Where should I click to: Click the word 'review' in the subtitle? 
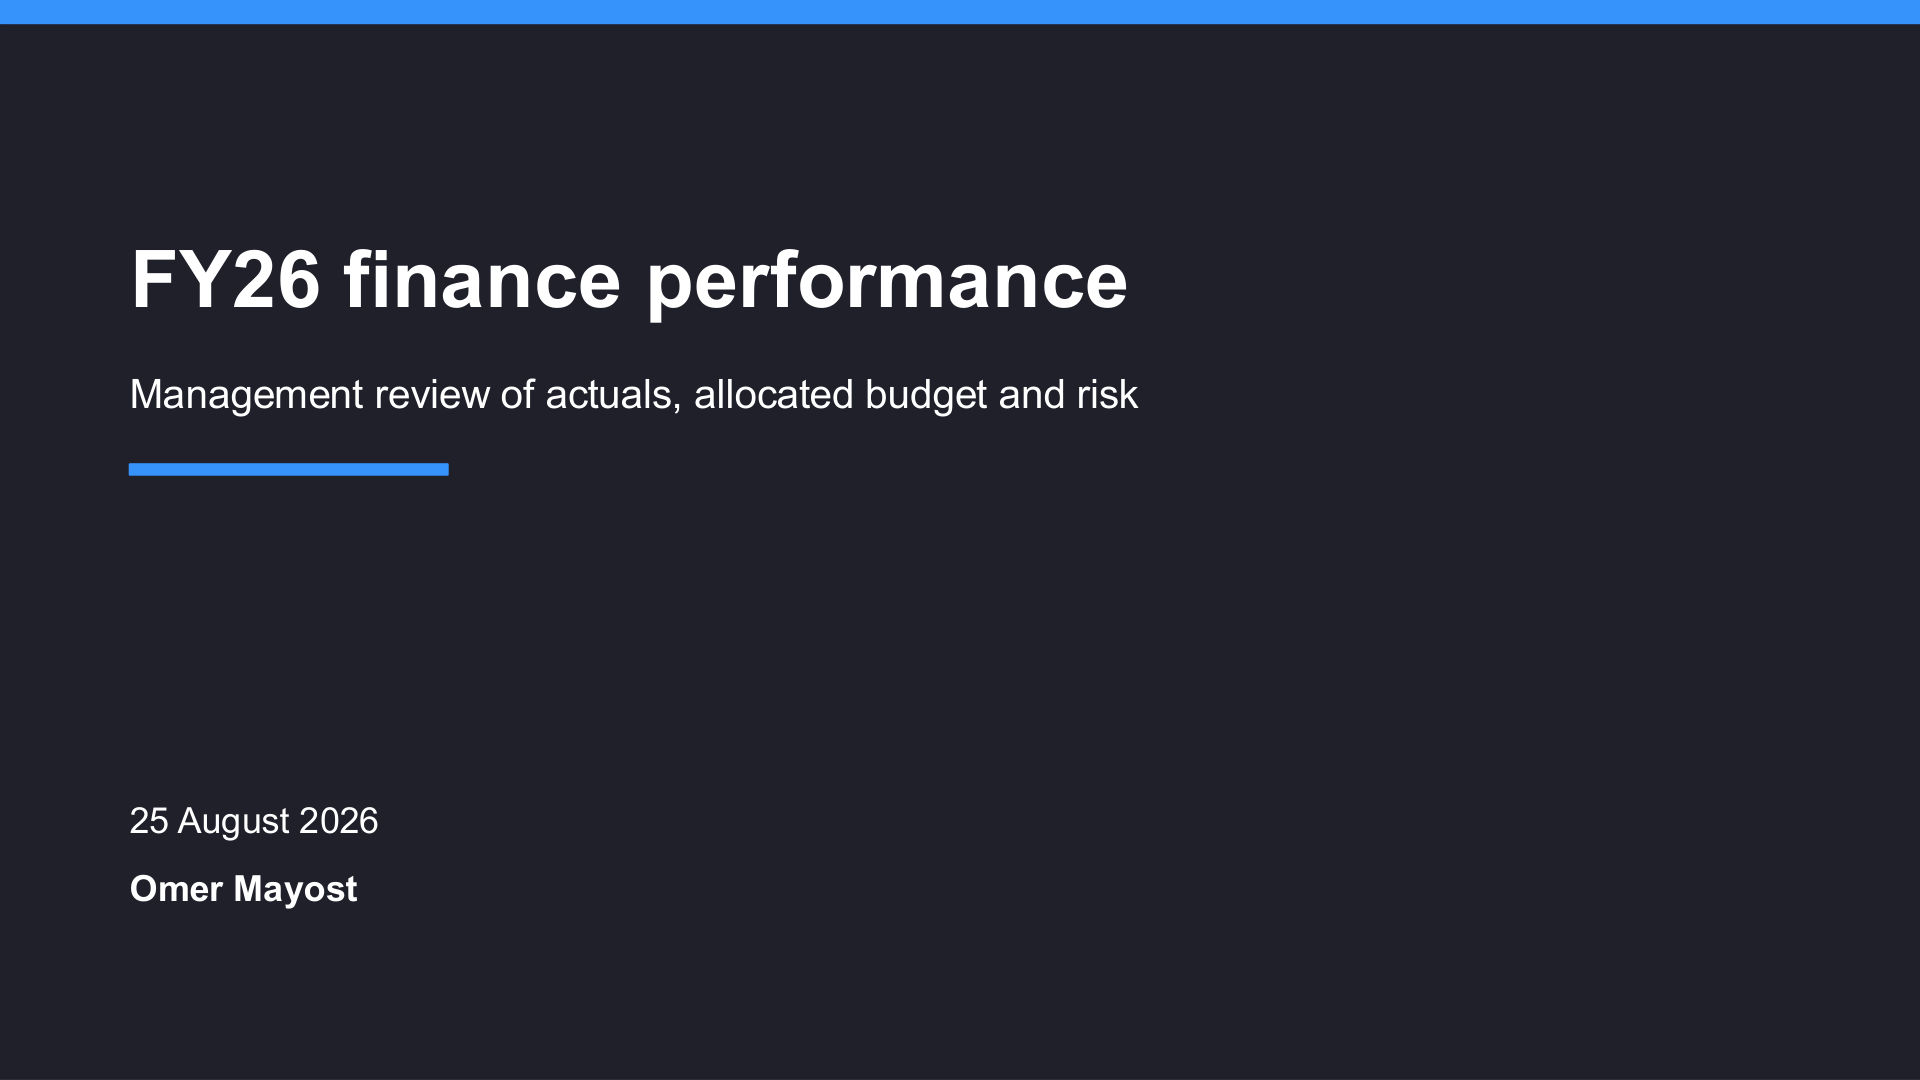(432, 395)
